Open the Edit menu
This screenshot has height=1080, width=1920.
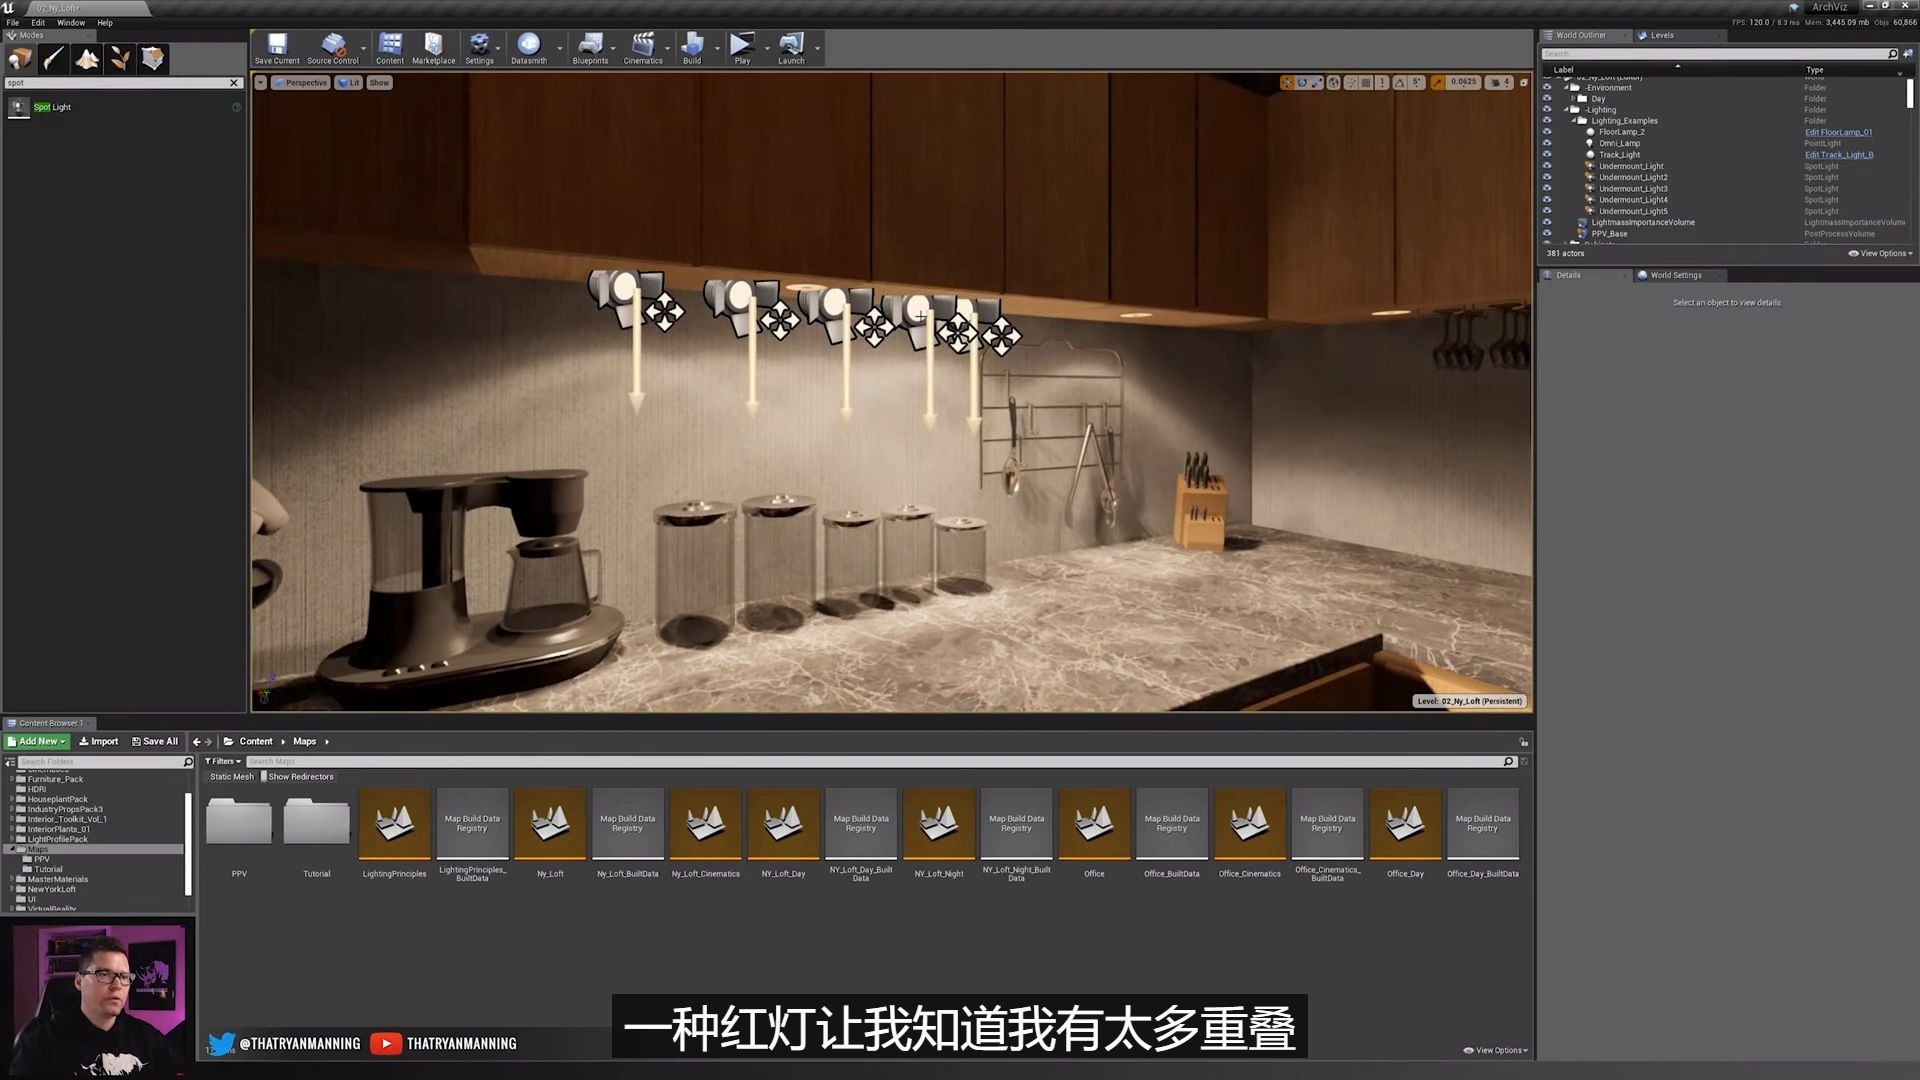click(x=38, y=22)
